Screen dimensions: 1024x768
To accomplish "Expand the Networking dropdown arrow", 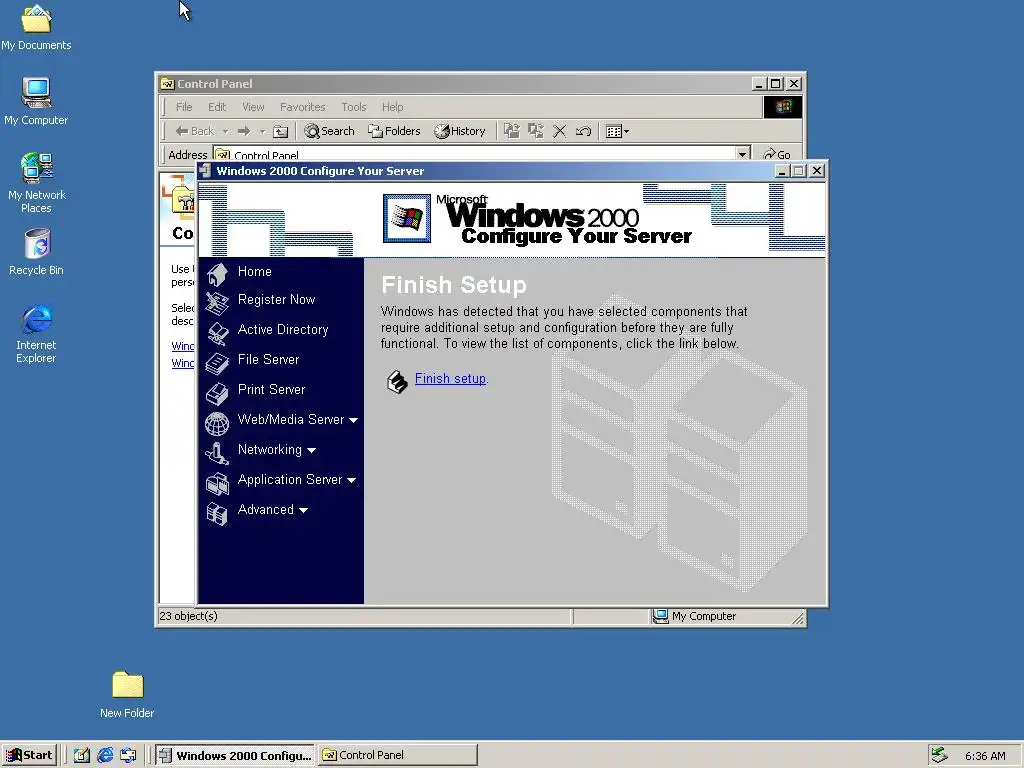I will click(x=312, y=450).
